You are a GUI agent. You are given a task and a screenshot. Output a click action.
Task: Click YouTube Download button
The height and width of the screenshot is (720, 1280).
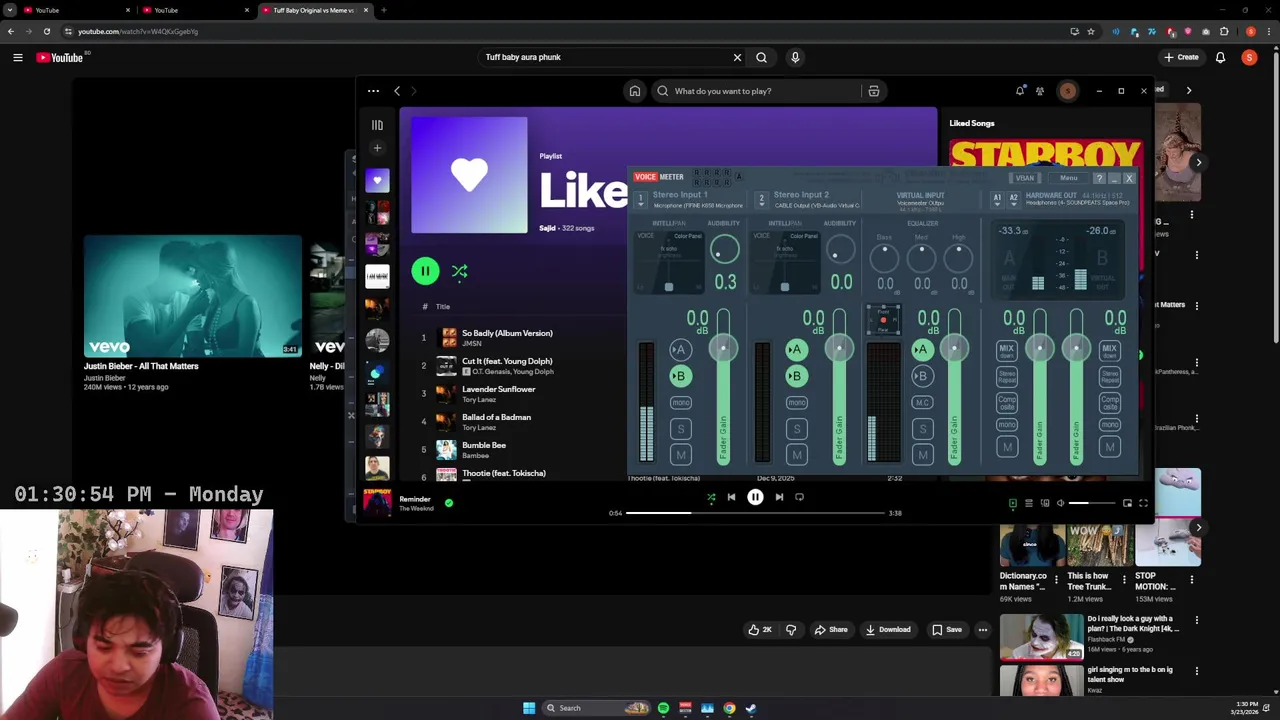tap(888, 630)
